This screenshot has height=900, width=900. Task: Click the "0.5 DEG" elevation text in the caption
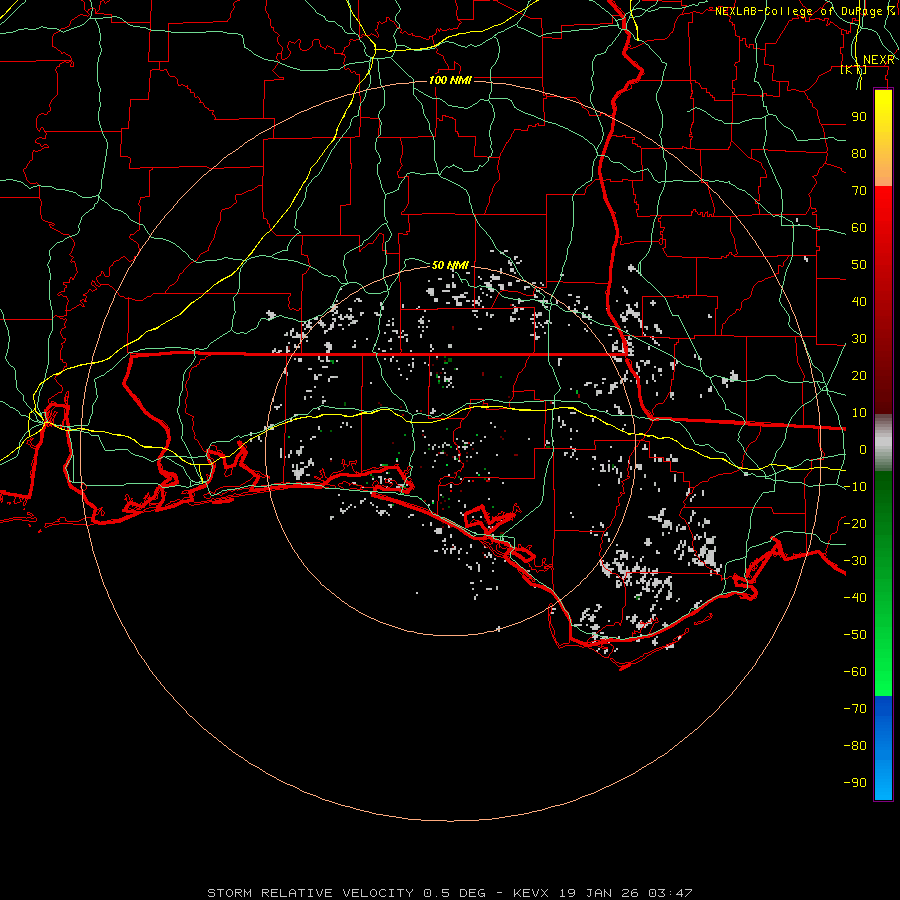coord(455,893)
